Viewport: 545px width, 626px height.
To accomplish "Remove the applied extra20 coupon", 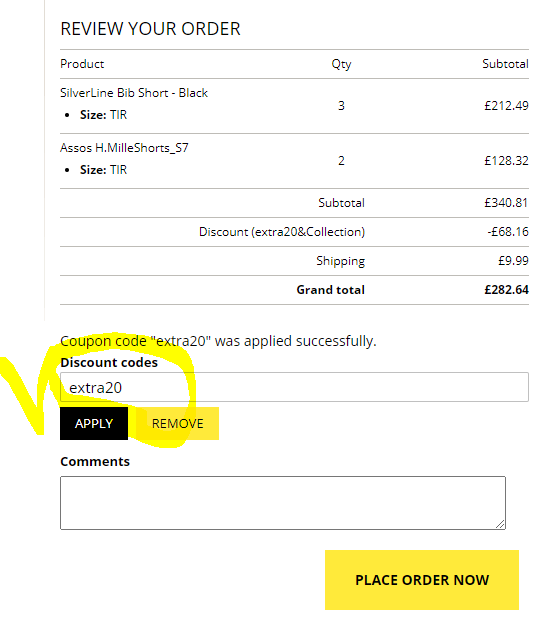I will [x=178, y=423].
